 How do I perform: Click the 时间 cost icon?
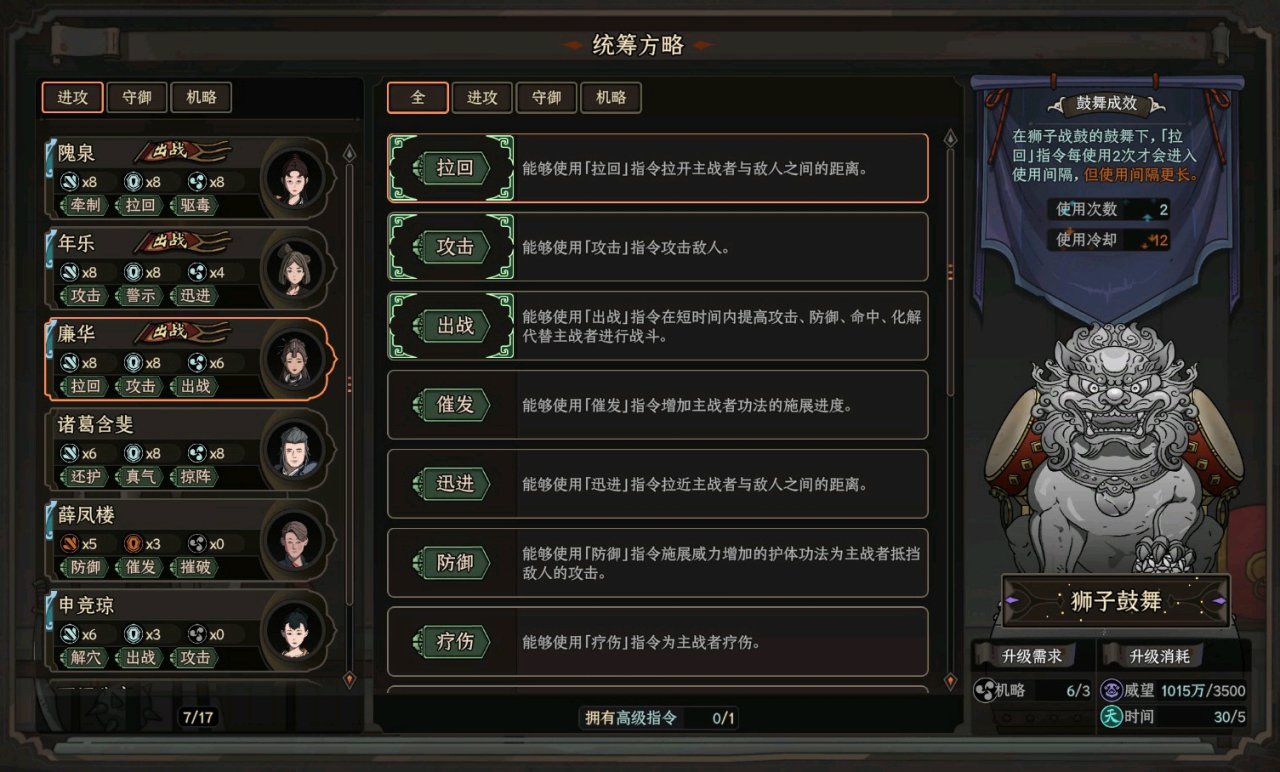point(1110,716)
